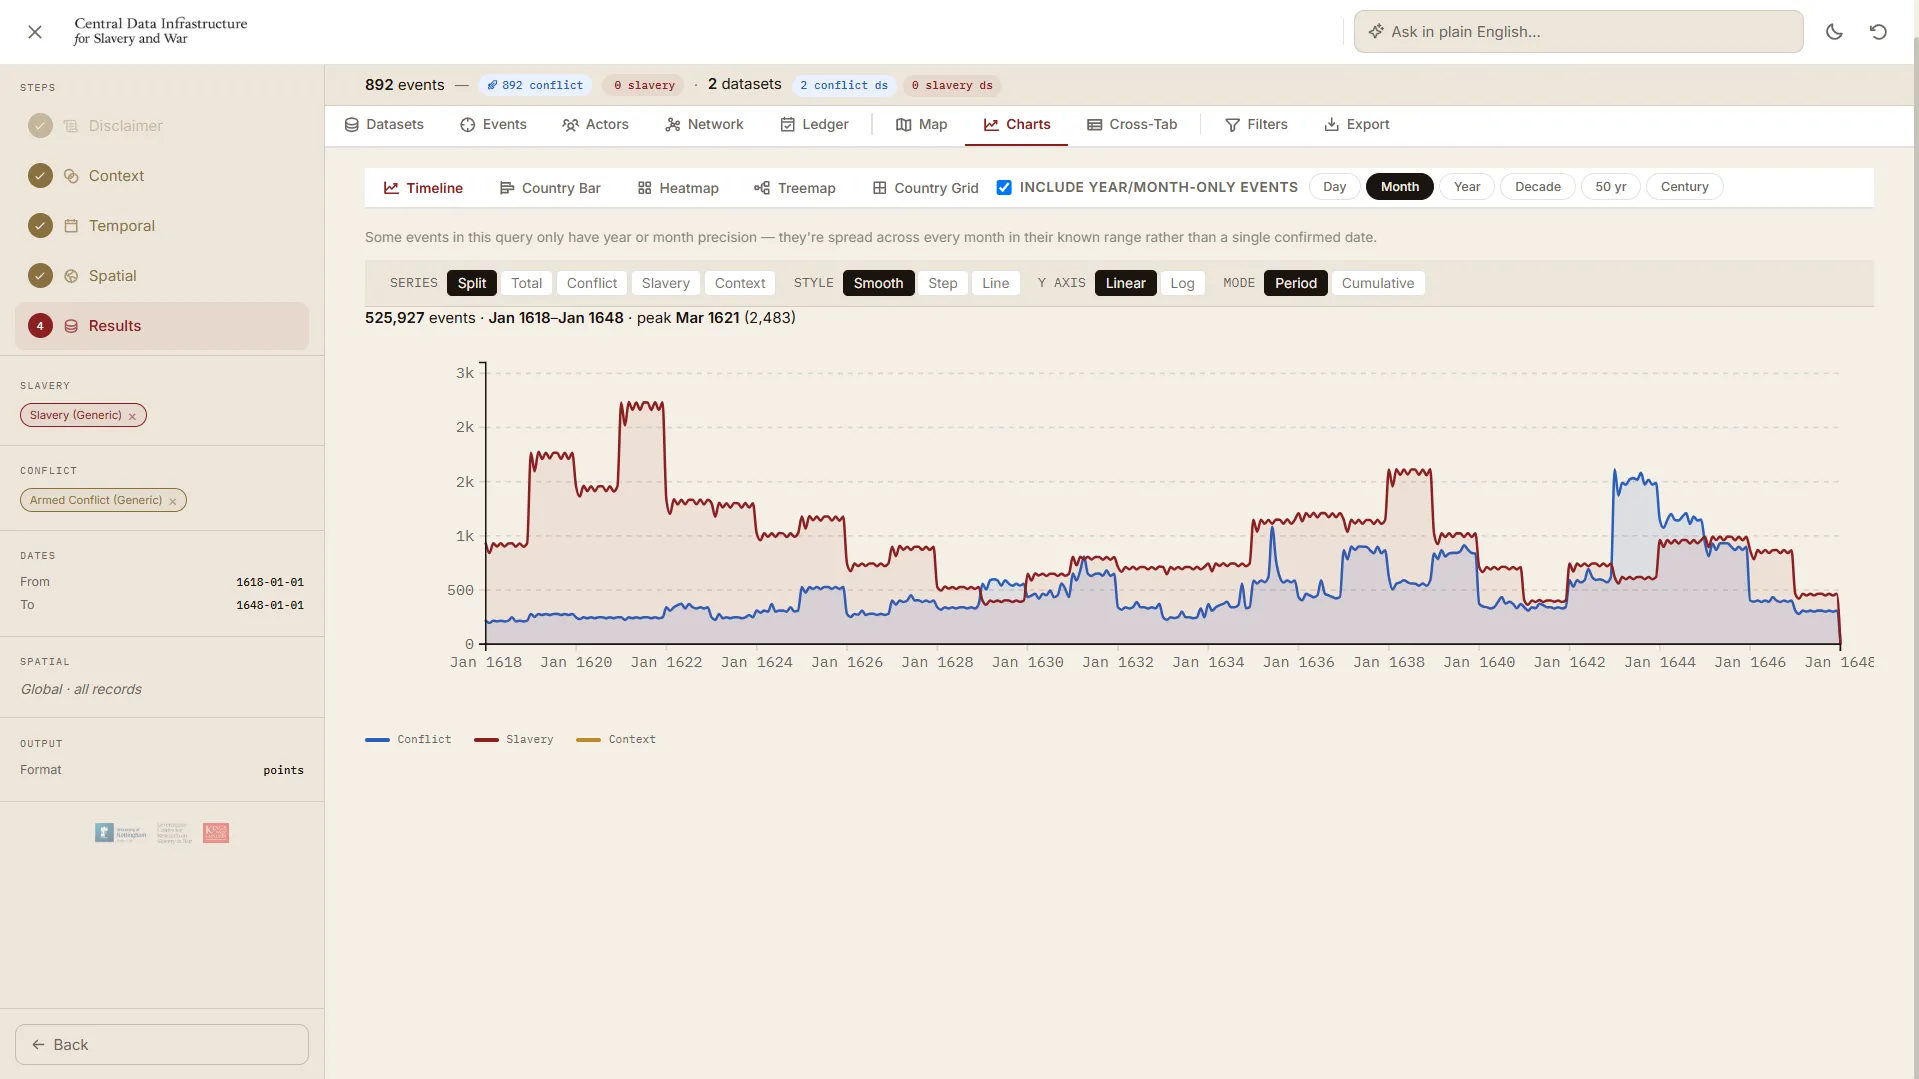Click the Spatial step globe icon
The width and height of the screenshot is (1919, 1079).
pos(71,276)
